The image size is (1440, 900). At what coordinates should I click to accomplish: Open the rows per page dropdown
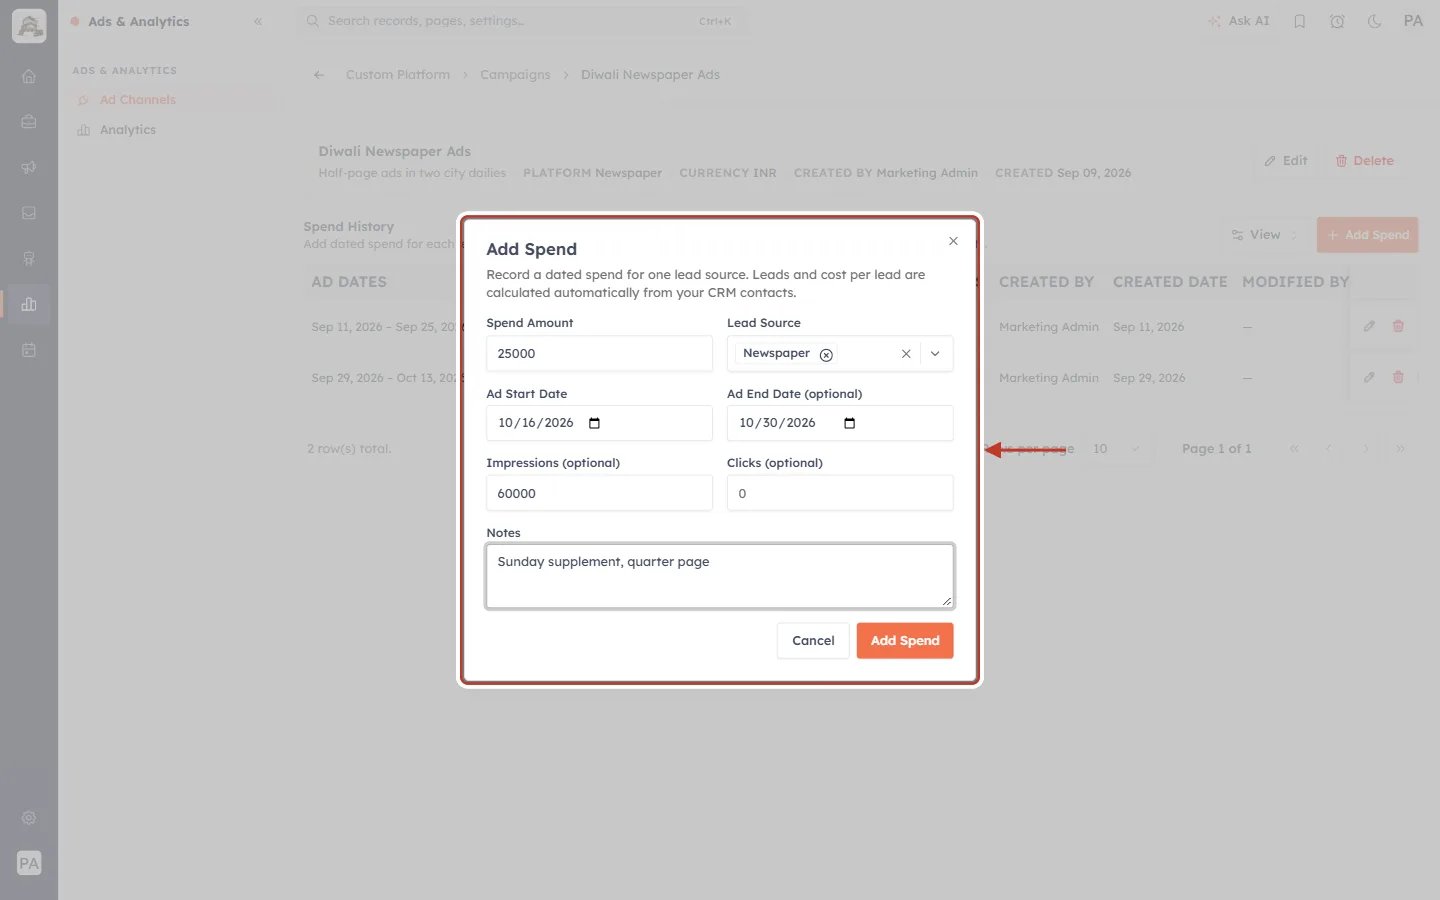point(1117,449)
